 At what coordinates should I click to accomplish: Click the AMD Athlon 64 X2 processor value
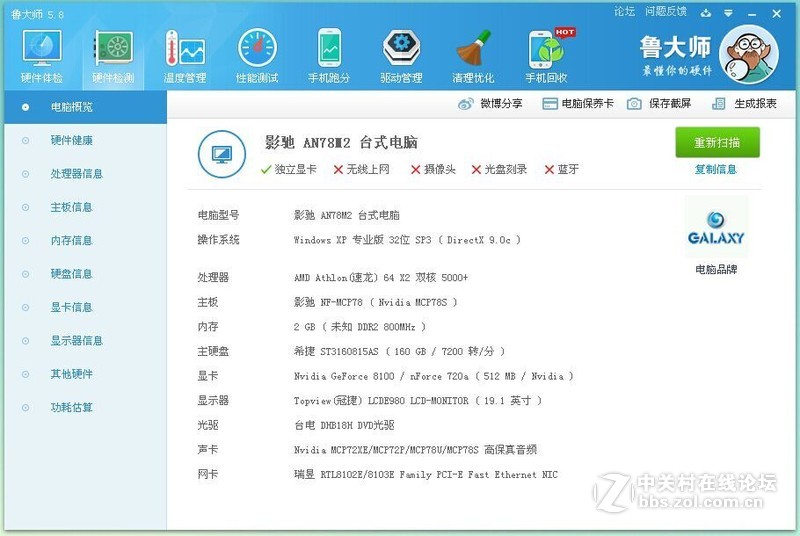pos(381,277)
